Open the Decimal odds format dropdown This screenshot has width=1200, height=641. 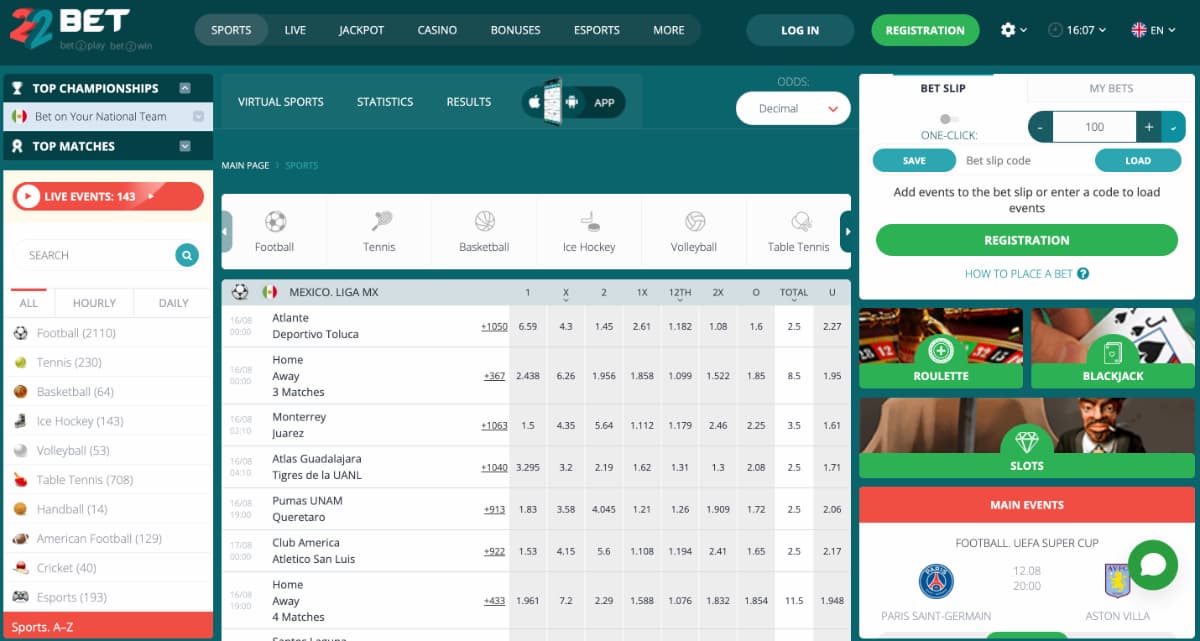tap(793, 108)
